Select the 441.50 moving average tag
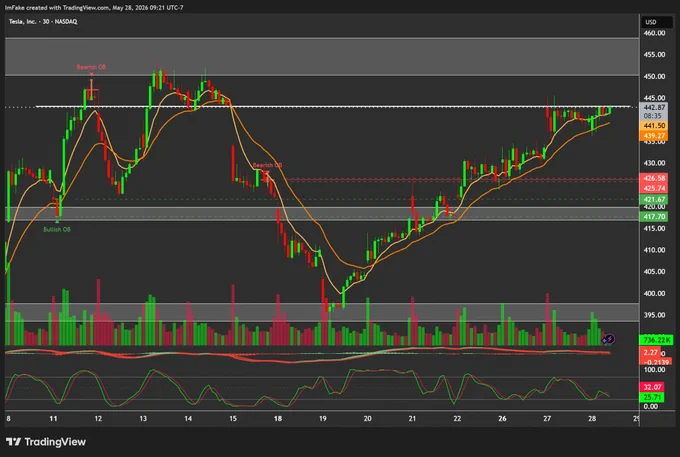This screenshot has height=457, width=680. click(x=654, y=125)
